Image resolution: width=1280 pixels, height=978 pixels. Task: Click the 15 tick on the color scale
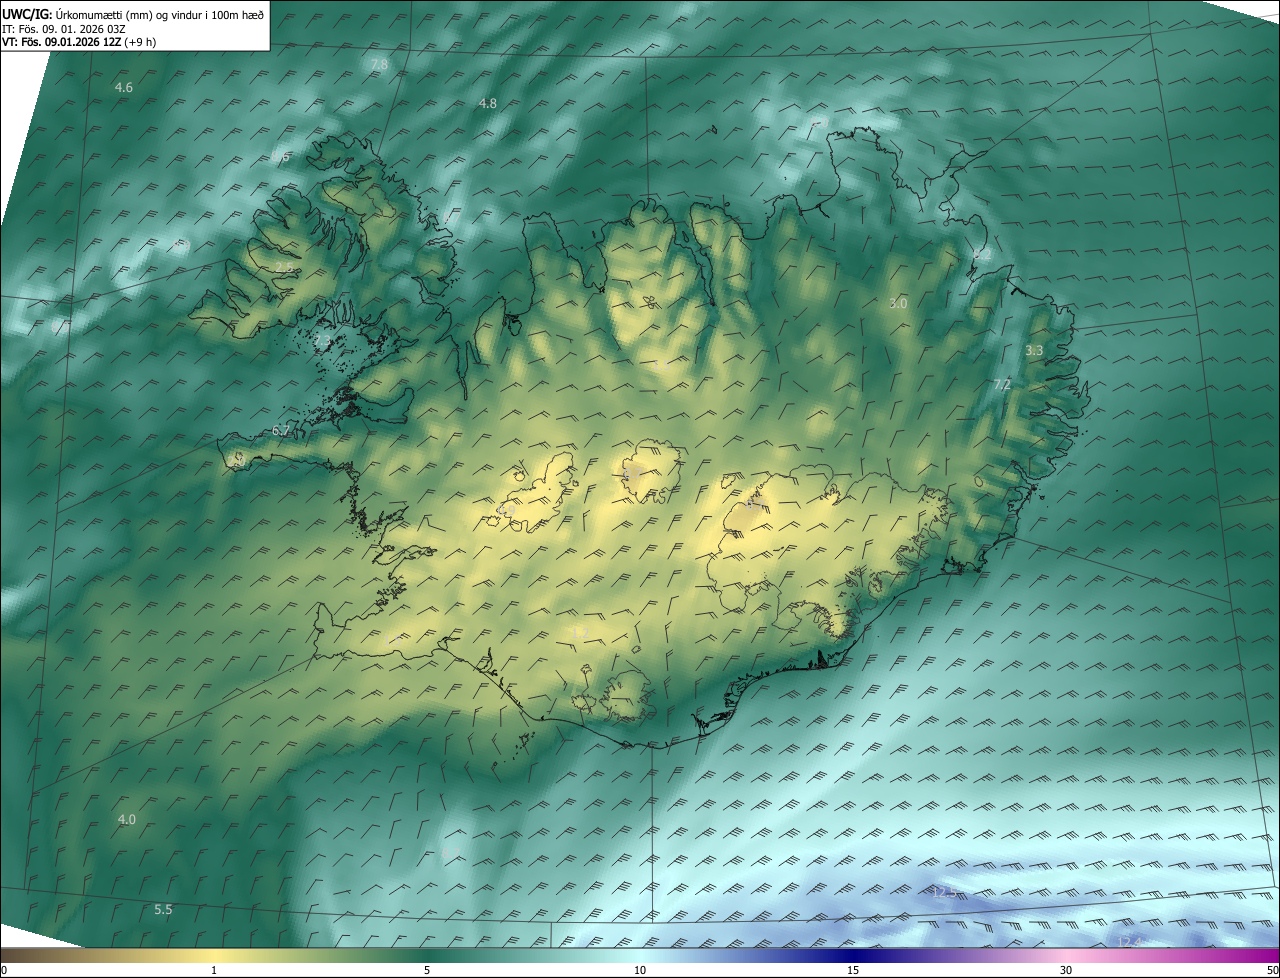pos(853,970)
